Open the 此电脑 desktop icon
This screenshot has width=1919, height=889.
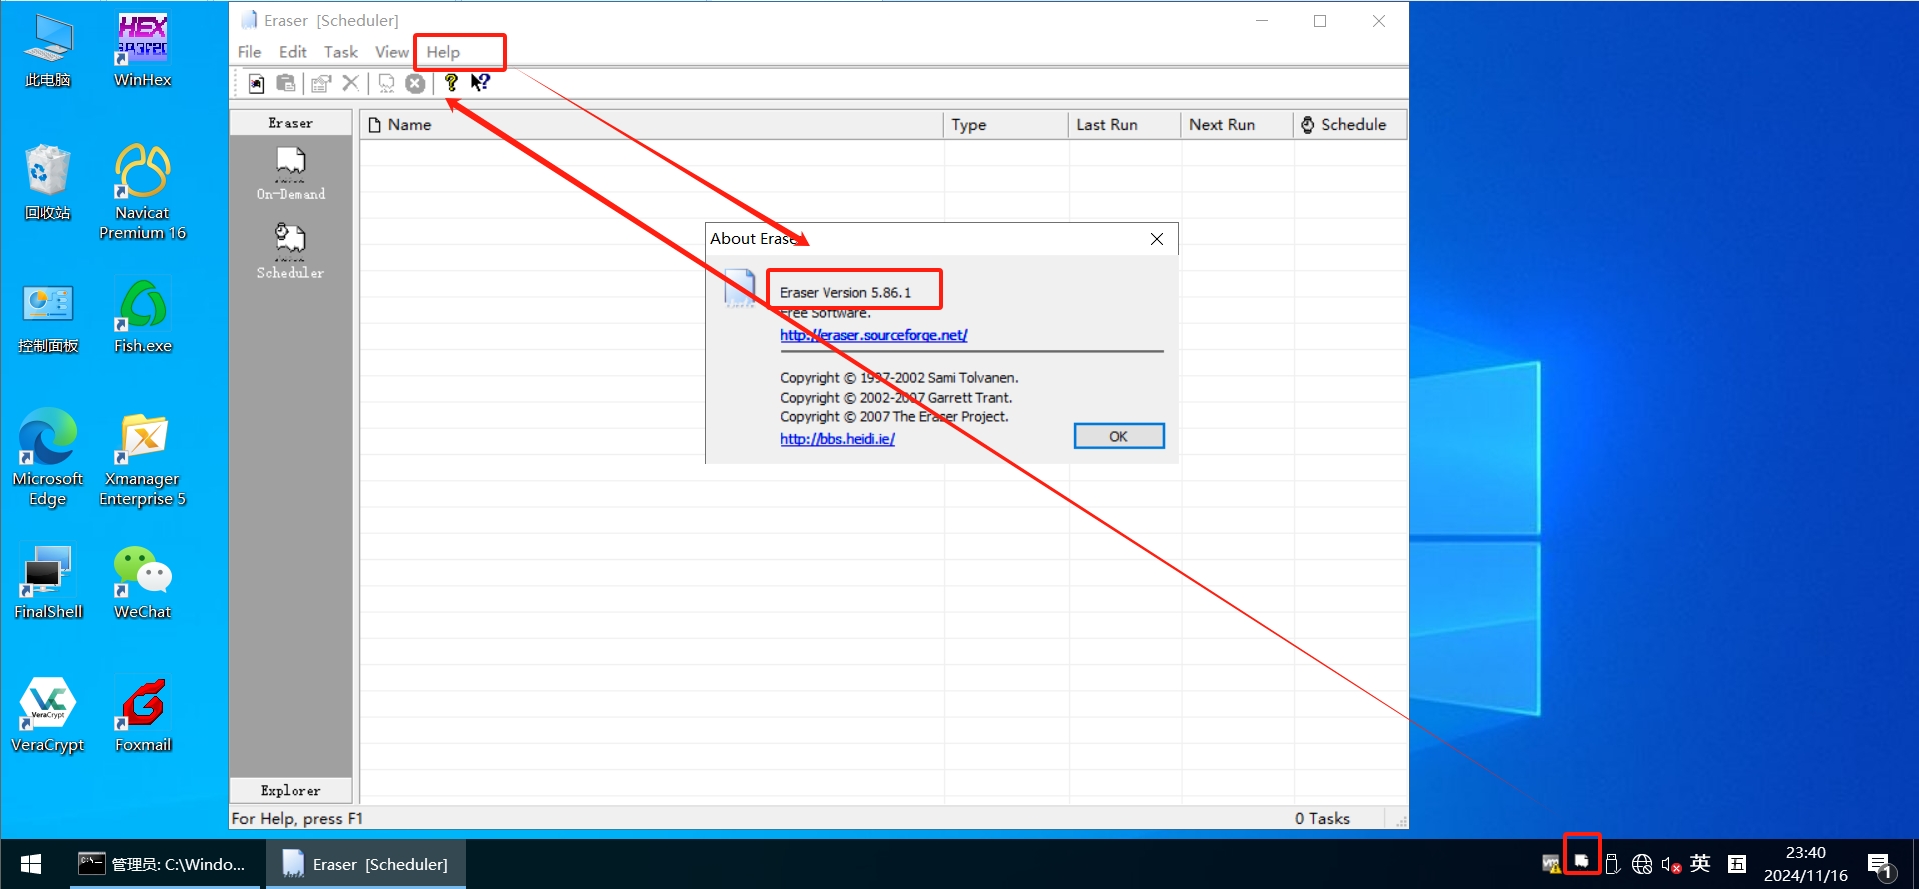(x=48, y=52)
